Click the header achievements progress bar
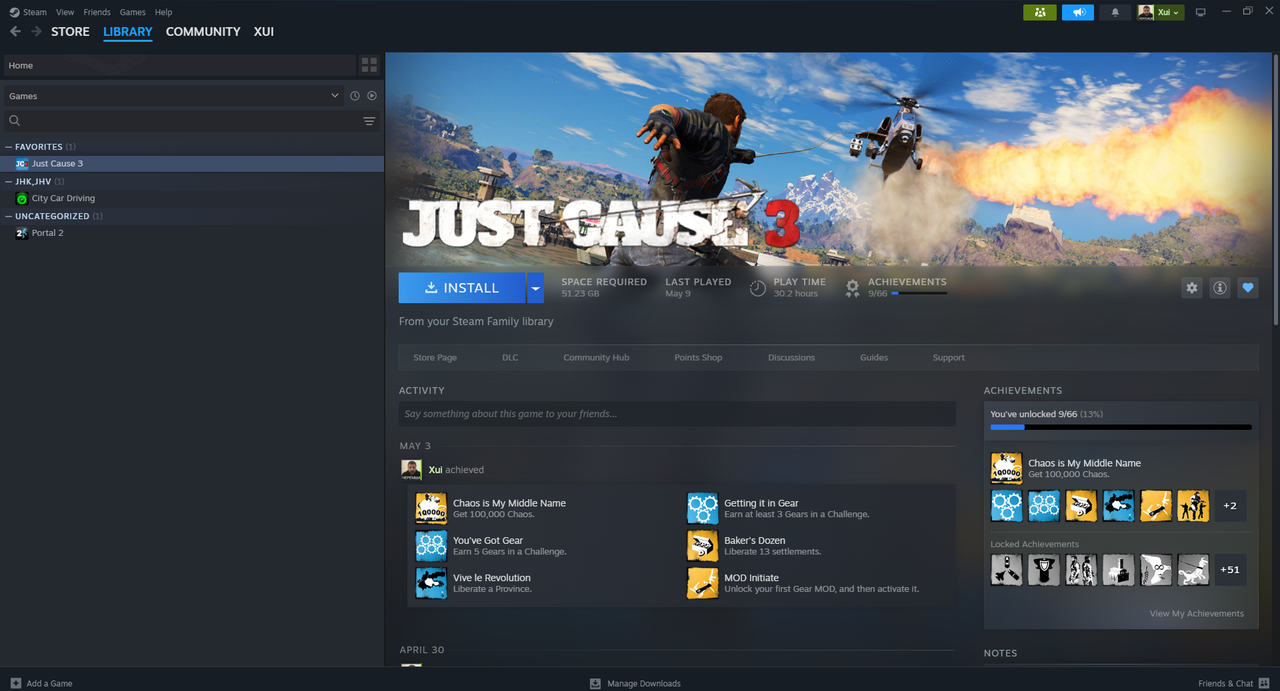 click(x=919, y=294)
